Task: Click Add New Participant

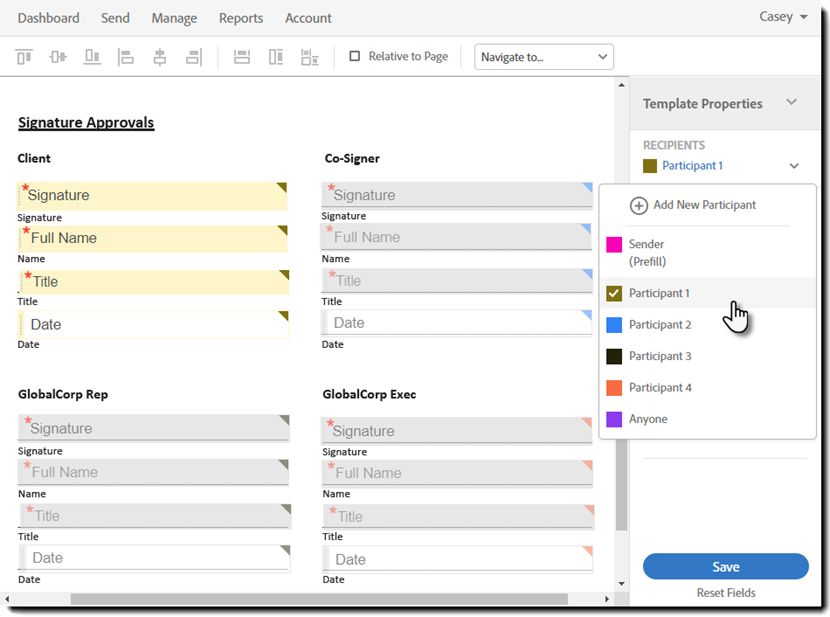Action: [x=704, y=205]
